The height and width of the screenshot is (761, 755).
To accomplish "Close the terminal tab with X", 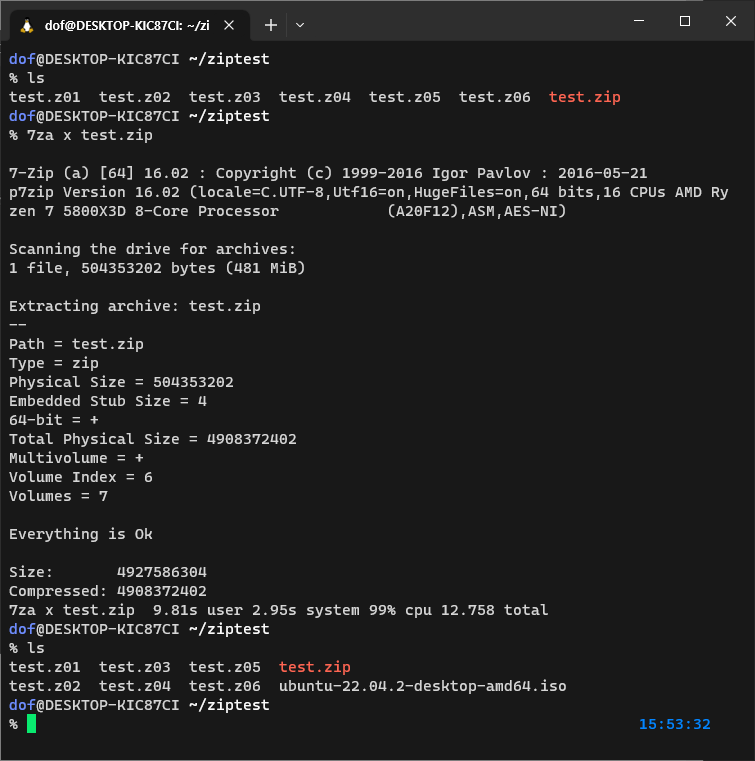I will (229, 25).
